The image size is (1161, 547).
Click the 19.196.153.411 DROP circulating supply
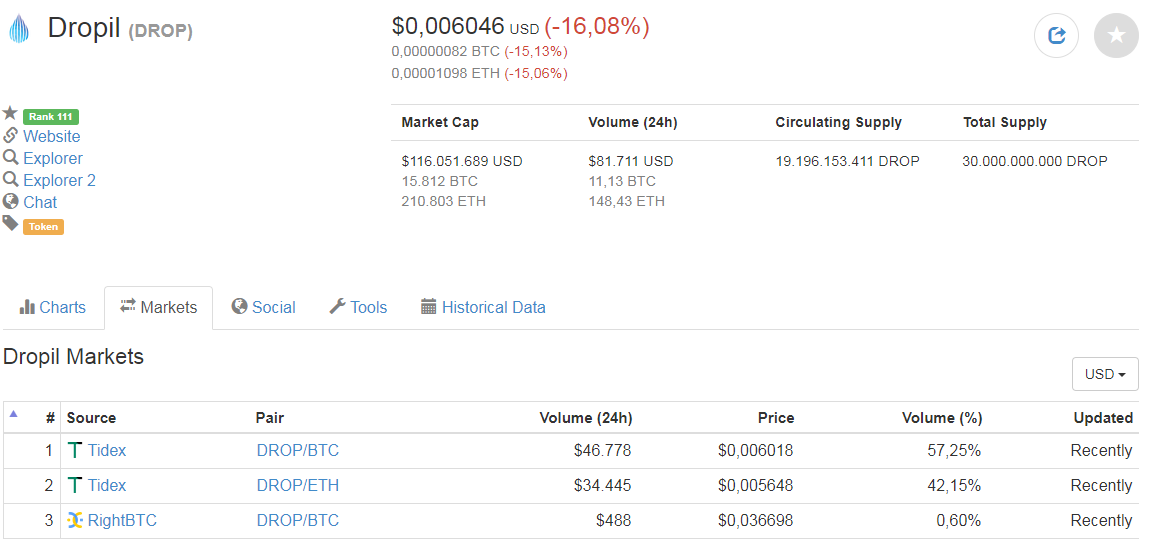pos(848,161)
